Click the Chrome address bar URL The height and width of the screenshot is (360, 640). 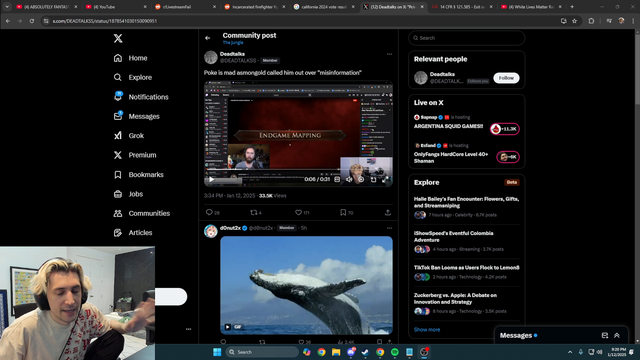click(x=105, y=21)
